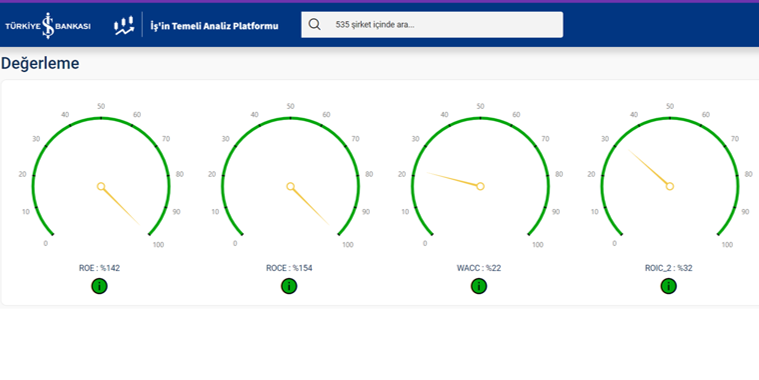
Task: Focus the company search input field
Action: click(432, 24)
